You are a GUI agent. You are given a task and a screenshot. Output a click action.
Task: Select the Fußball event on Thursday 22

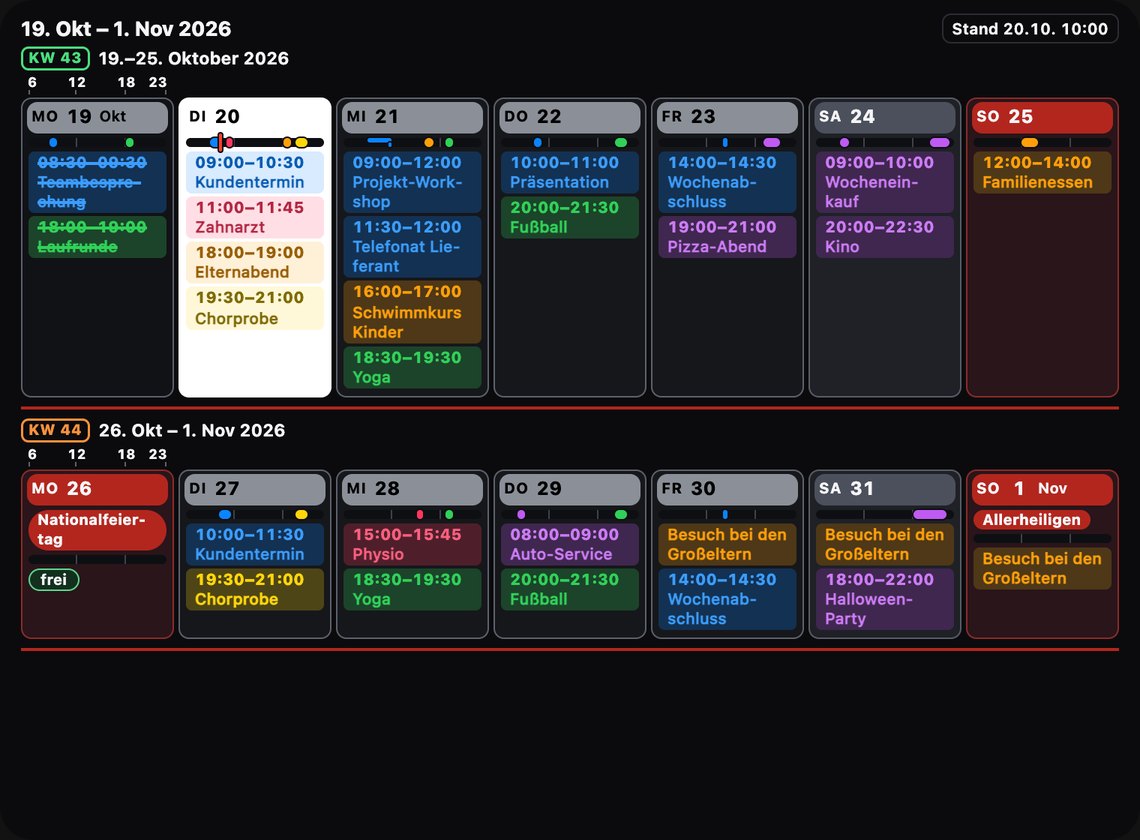(x=569, y=217)
